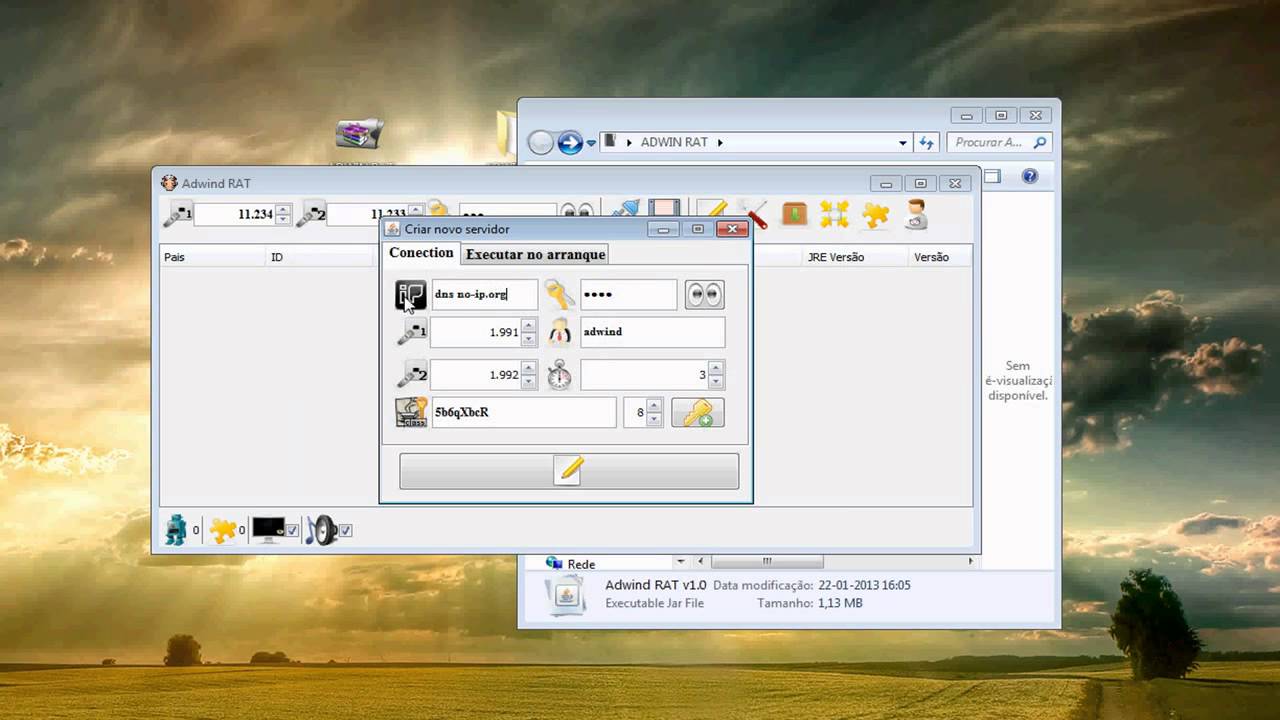
Task: Click the right scroll arrow in Explorer
Action: (970, 562)
